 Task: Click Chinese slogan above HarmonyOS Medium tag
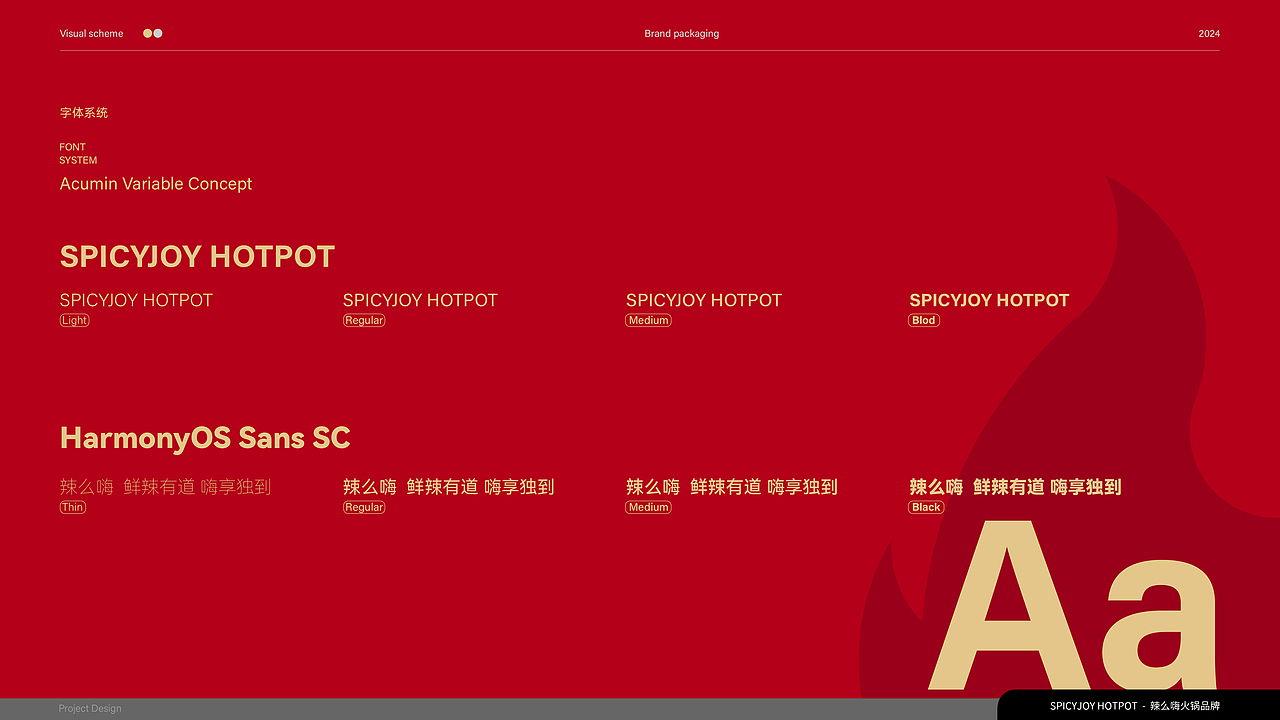732,487
